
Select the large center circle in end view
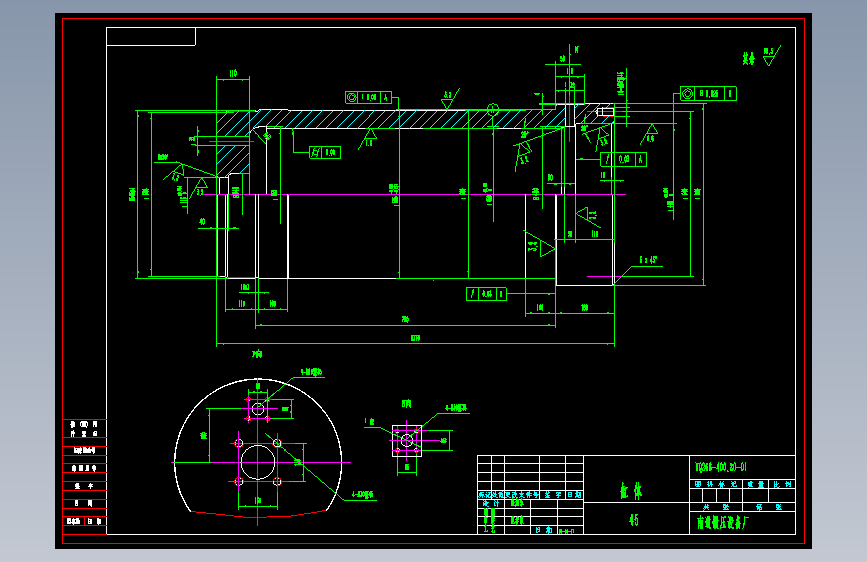(x=258, y=462)
